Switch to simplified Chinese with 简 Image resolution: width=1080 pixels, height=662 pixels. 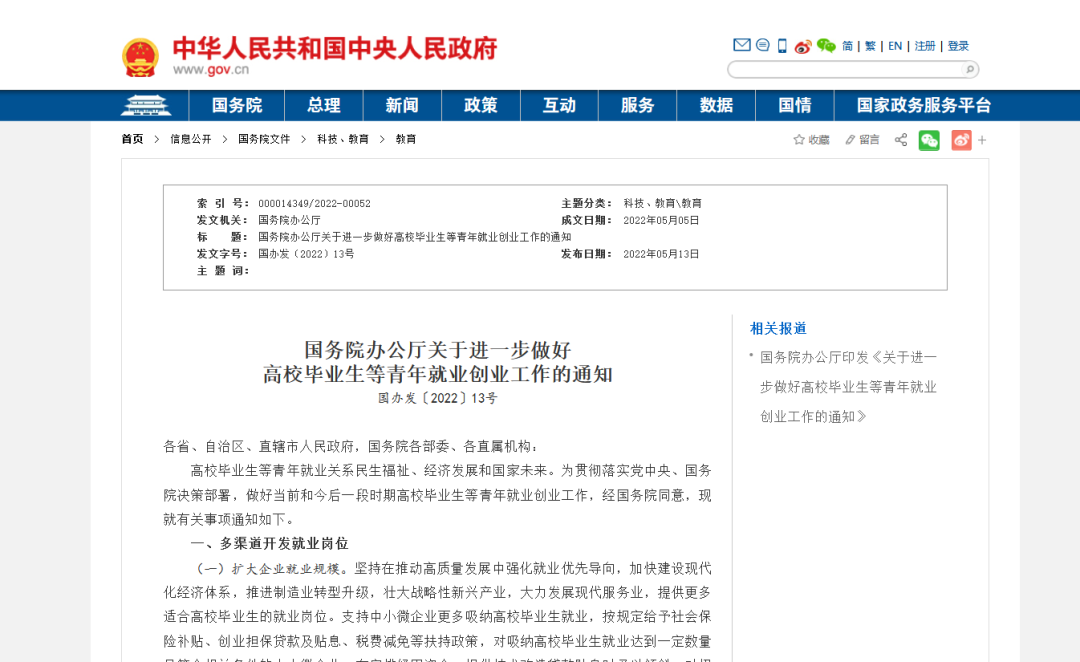click(846, 45)
